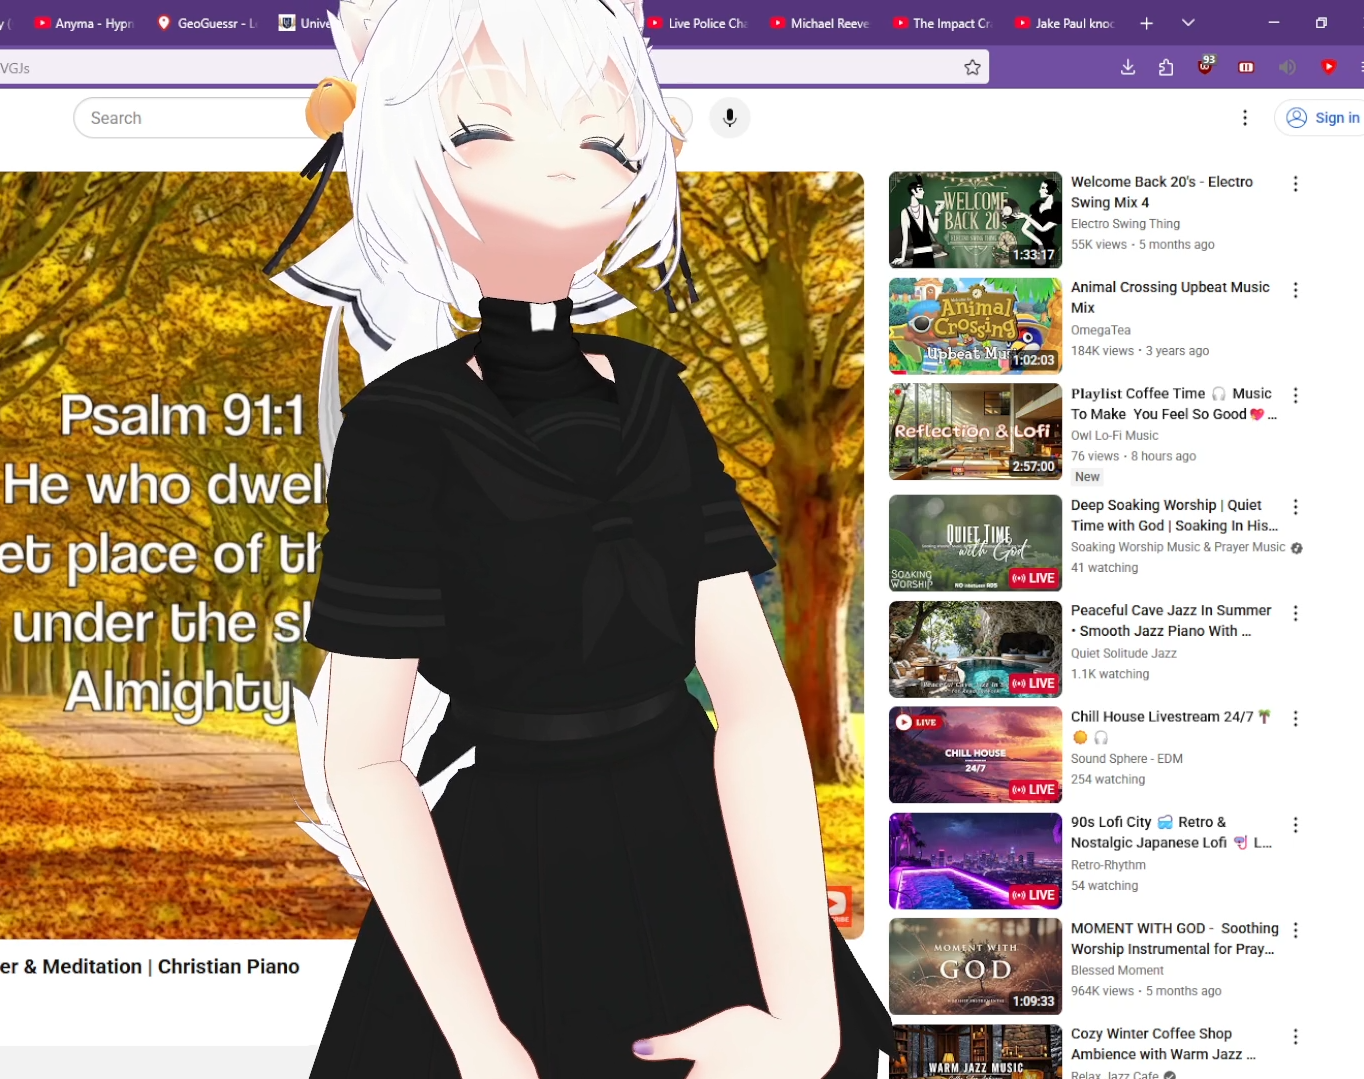
Task: Click channel name Blessed Moment
Action: 1117,971
